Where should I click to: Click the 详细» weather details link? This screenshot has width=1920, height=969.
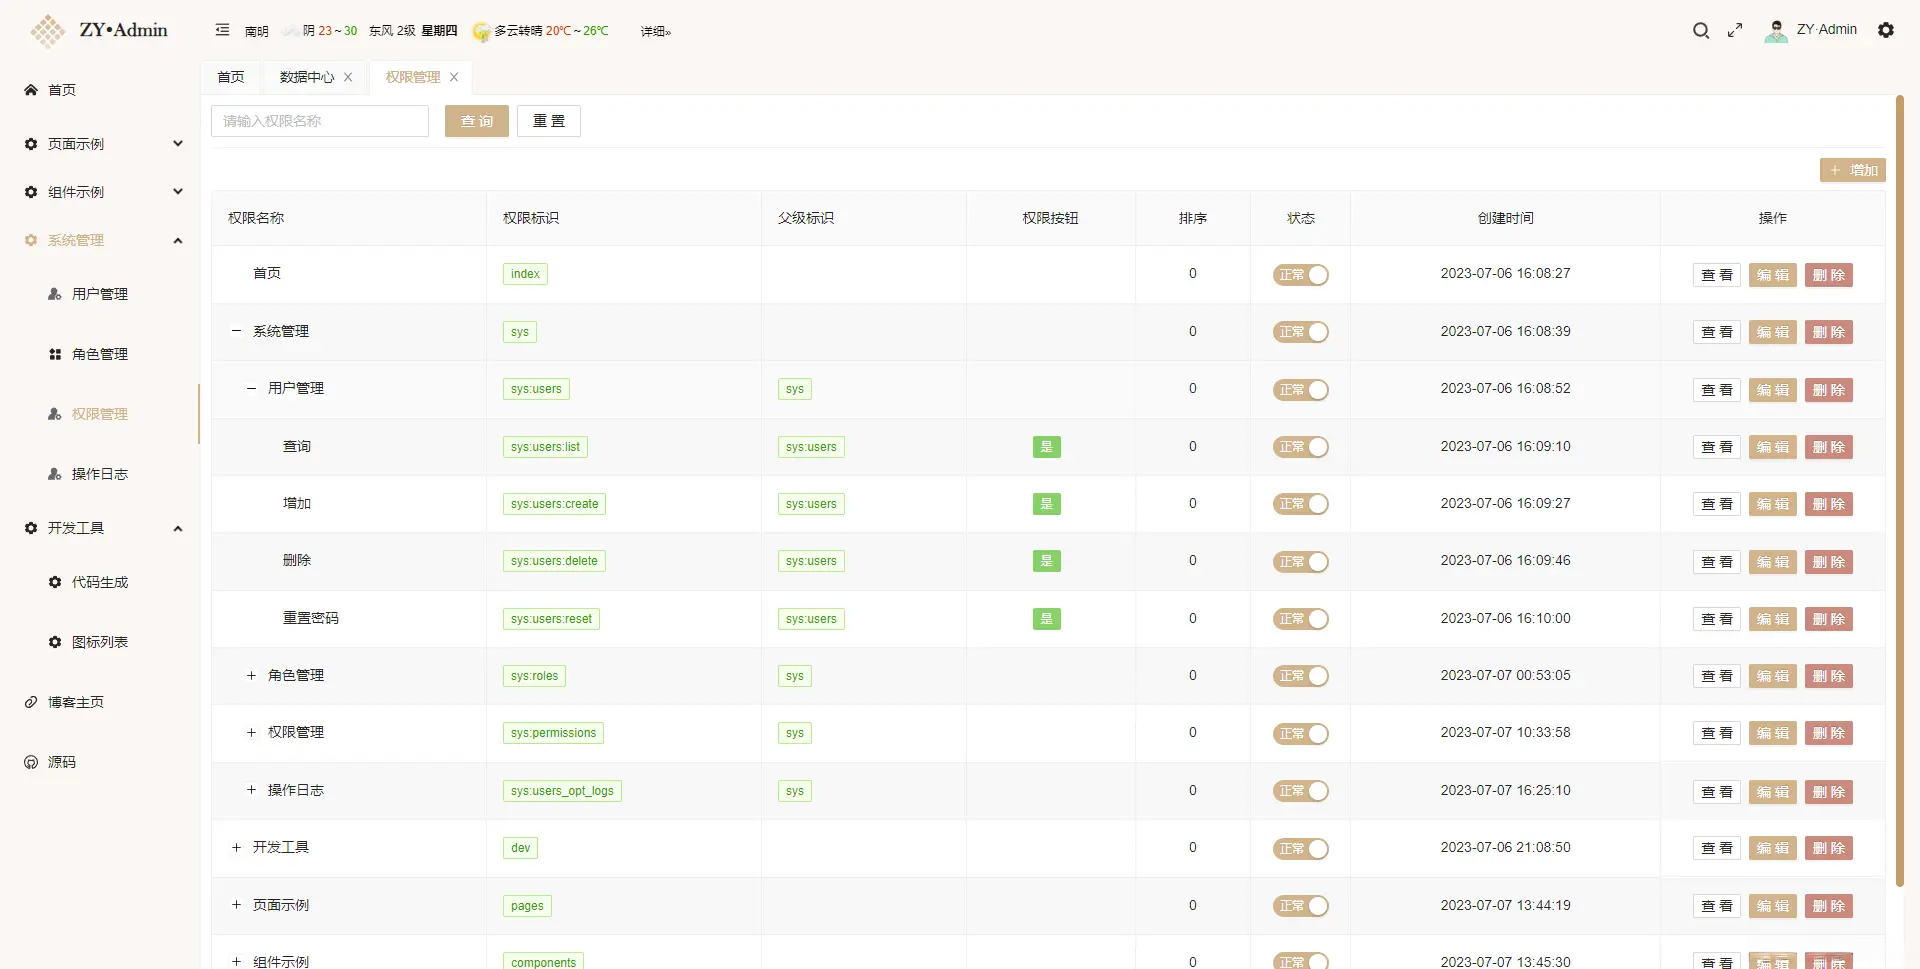coord(656,31)
